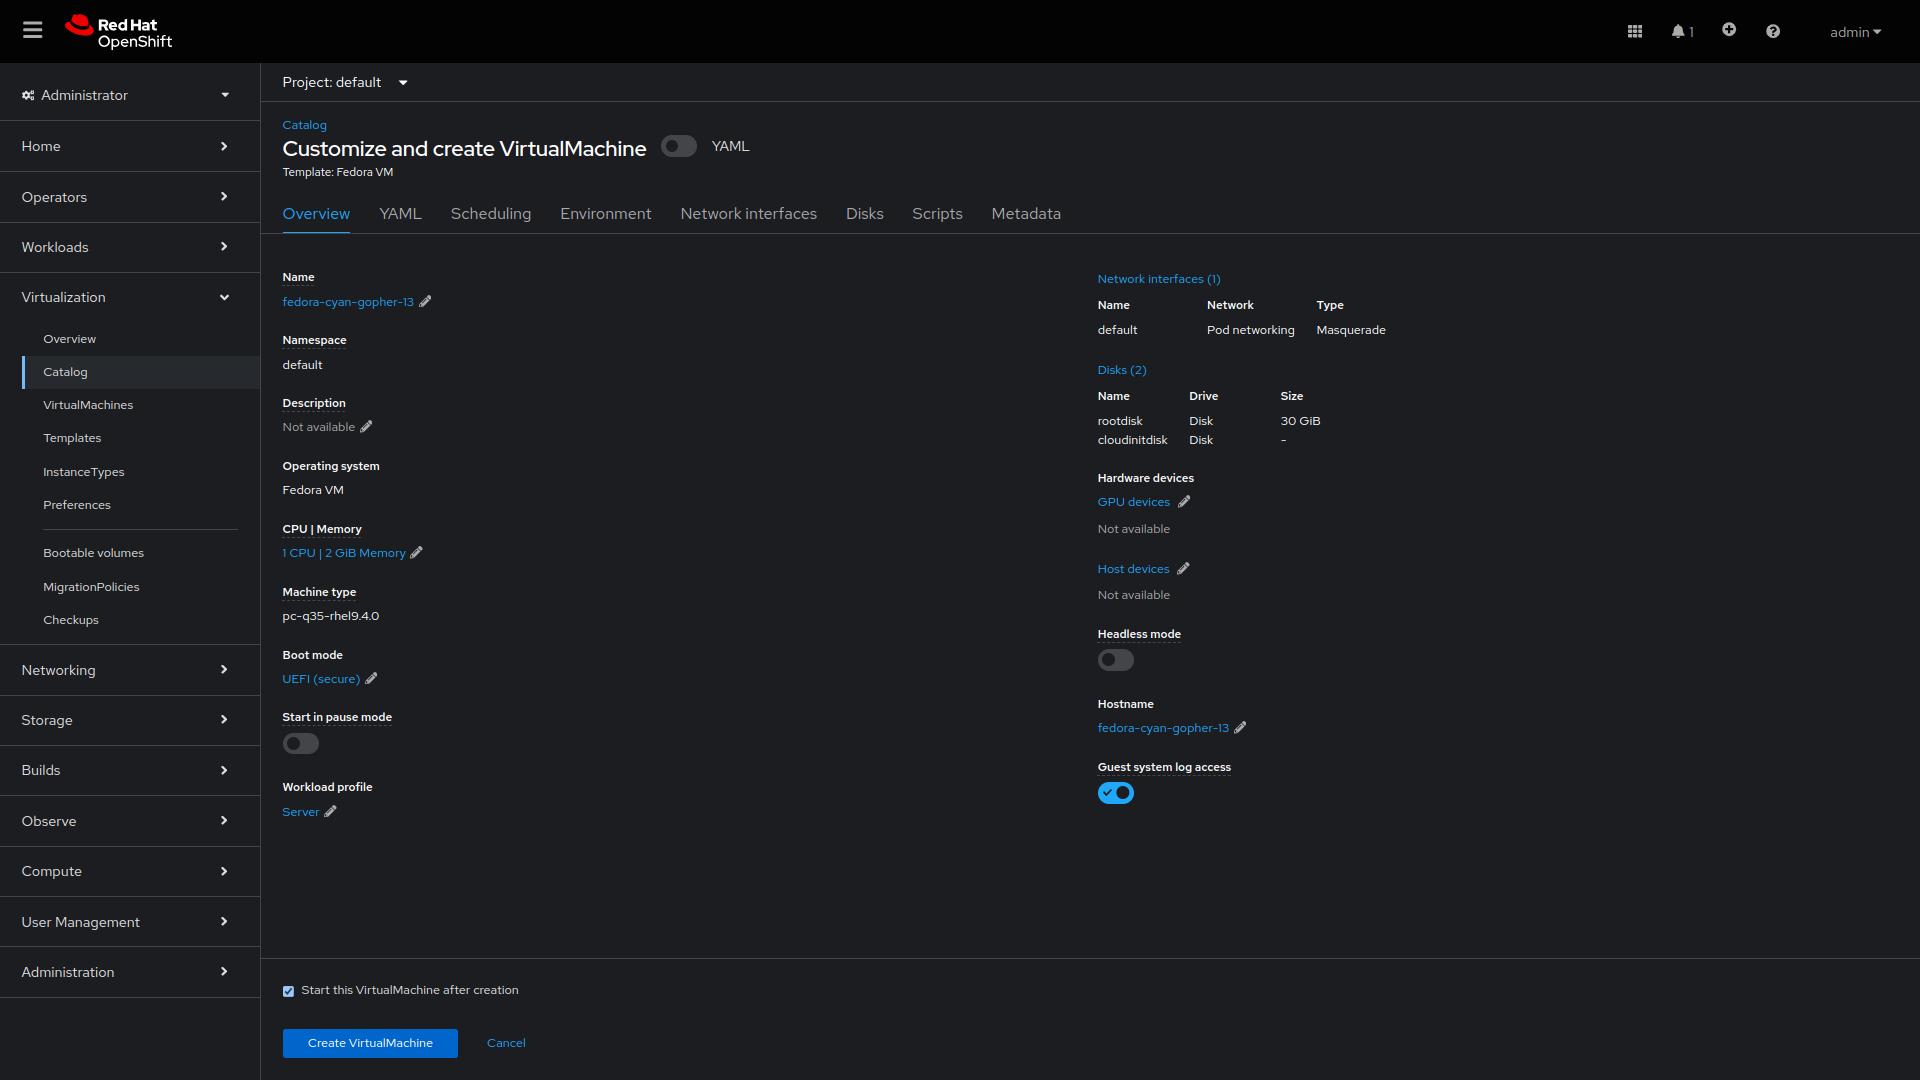
Task: Open the application launcher grid icon
Action: (x=1634, y=31)
